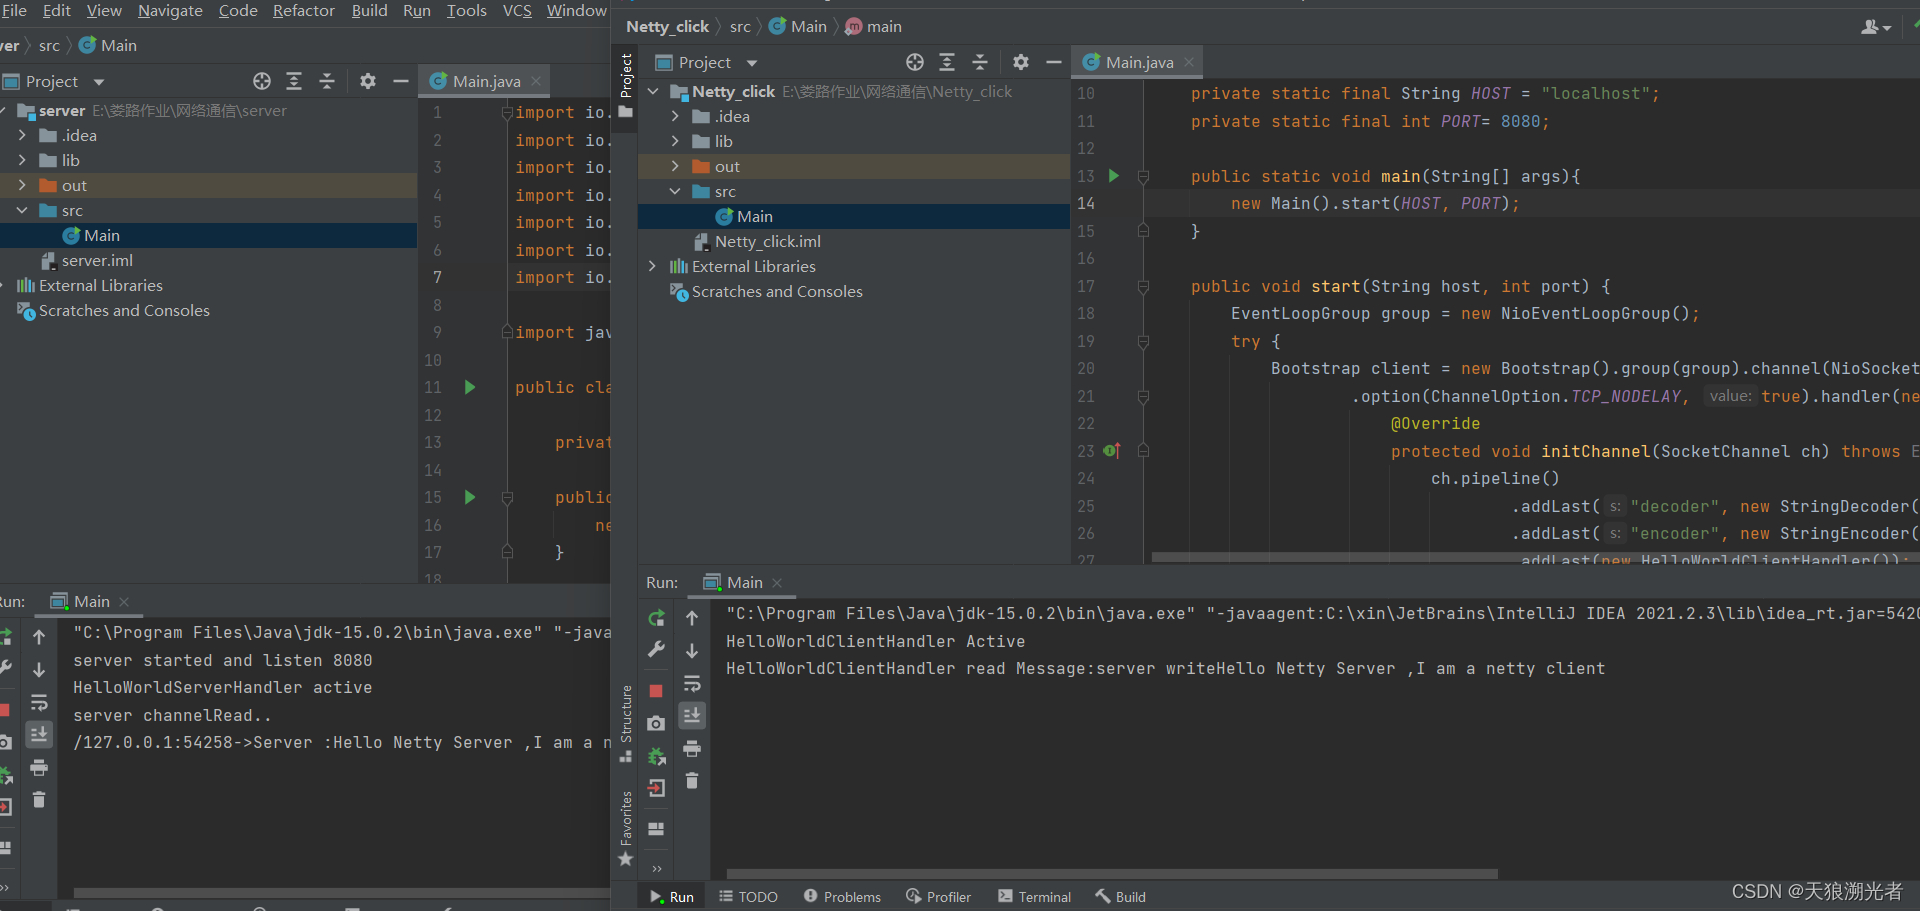
Task: Click the green bug attach debugger icon
Action: tap(656, 756)
